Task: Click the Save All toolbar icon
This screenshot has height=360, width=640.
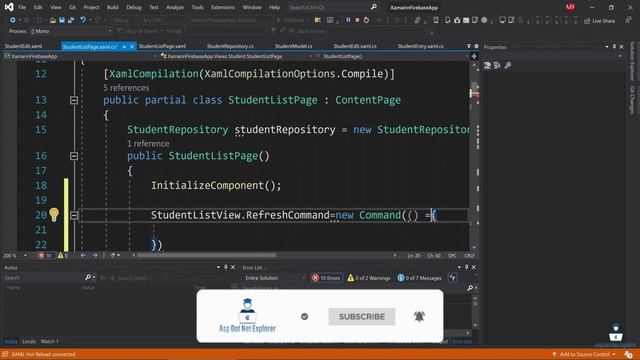Action: click(x=71, y=20)
